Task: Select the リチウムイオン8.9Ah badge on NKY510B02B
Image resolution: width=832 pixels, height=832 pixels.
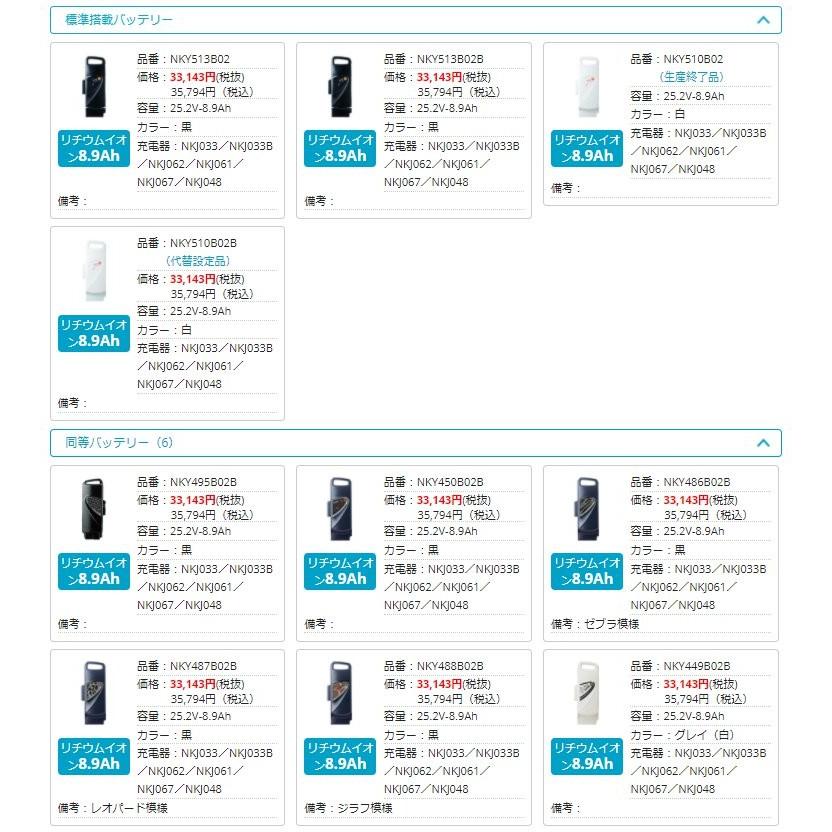Action: tap(93, 335)
